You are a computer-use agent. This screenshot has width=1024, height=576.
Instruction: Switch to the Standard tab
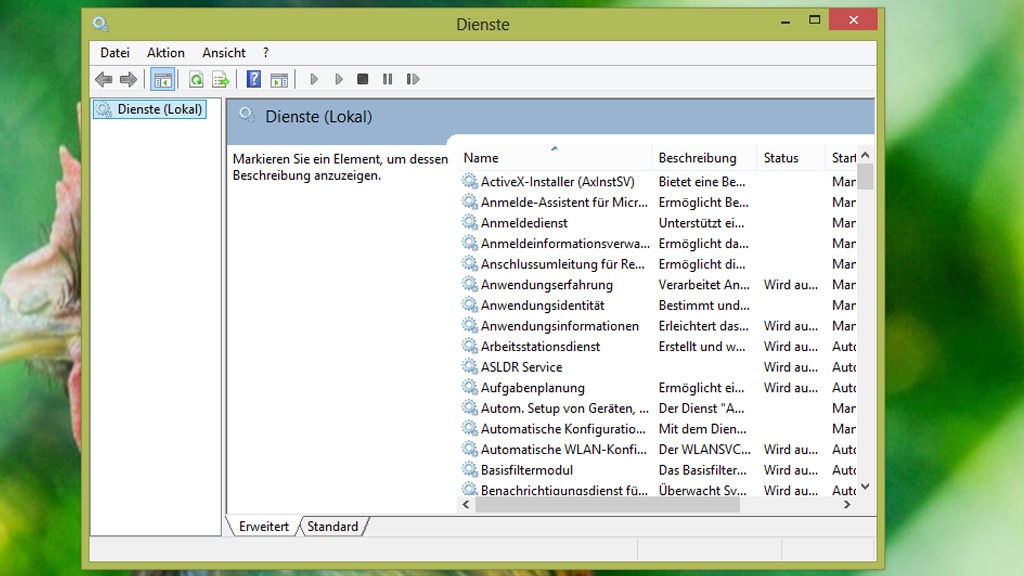(x=333, y=526)
